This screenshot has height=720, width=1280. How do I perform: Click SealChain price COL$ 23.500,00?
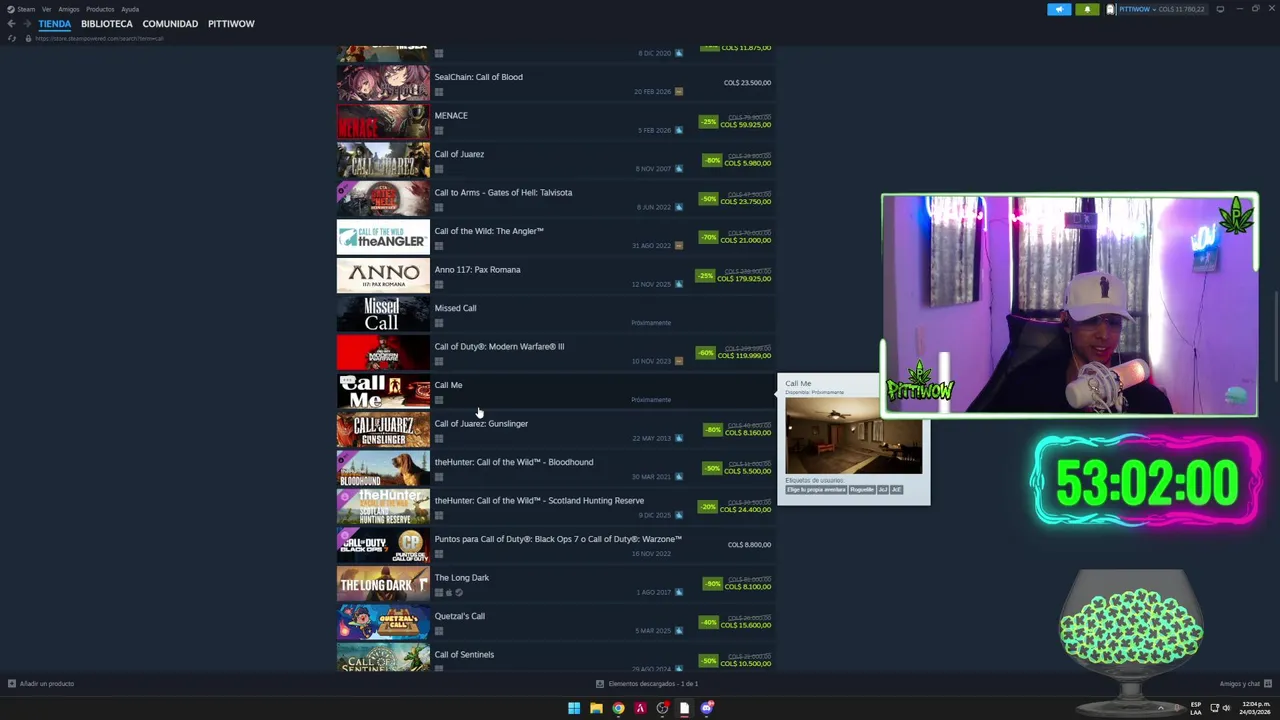coord(747,83)
